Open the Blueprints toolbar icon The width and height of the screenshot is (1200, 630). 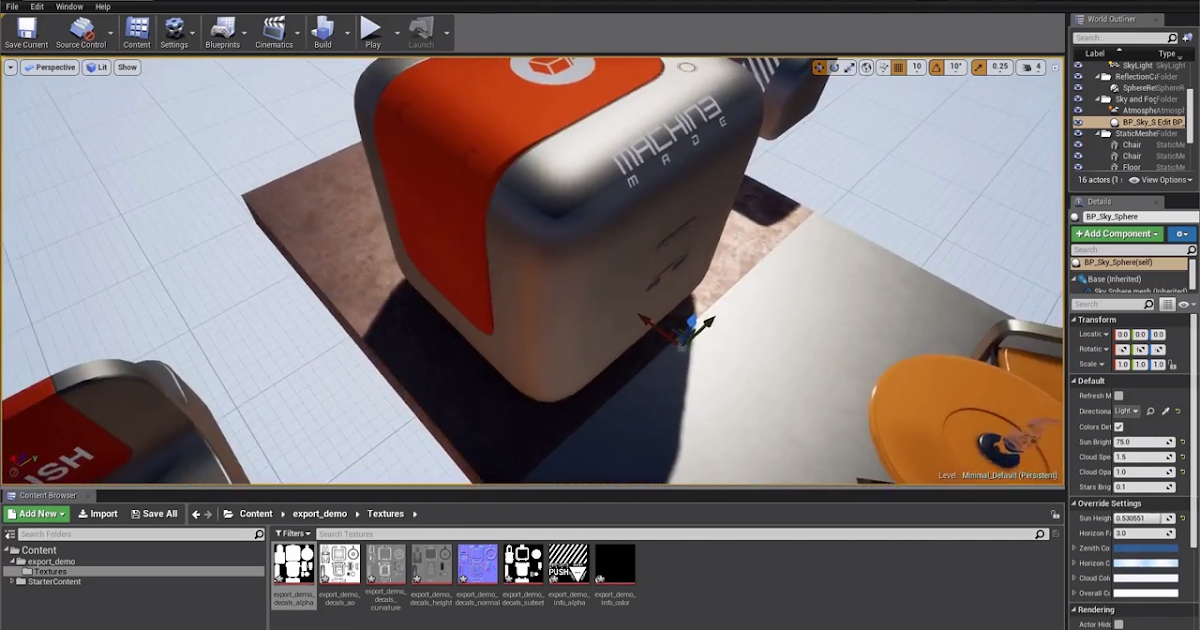coord(222,32)
